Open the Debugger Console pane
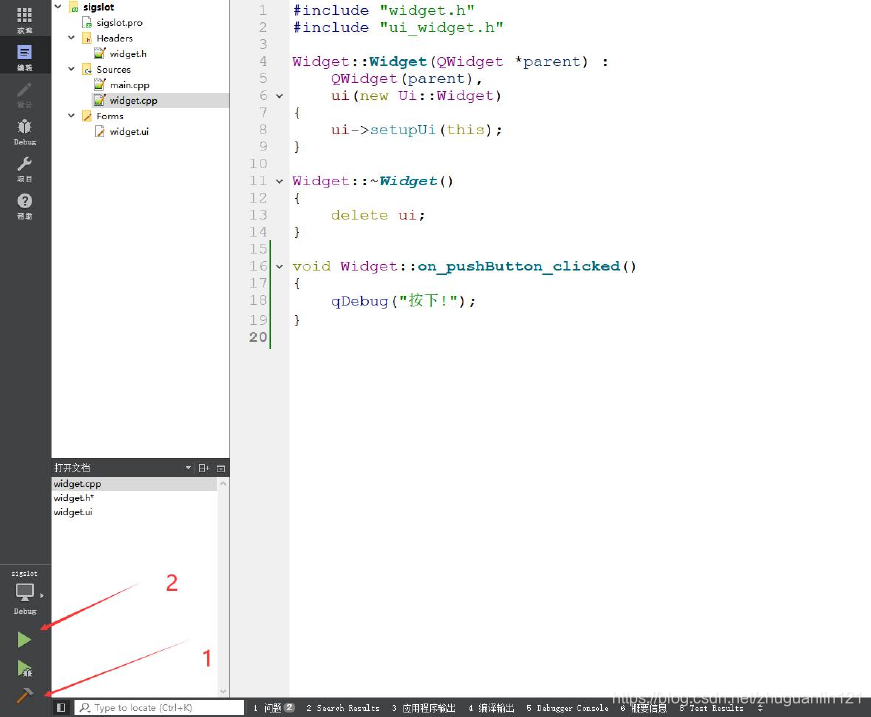 pyautogui.click(x=567, y=708)
